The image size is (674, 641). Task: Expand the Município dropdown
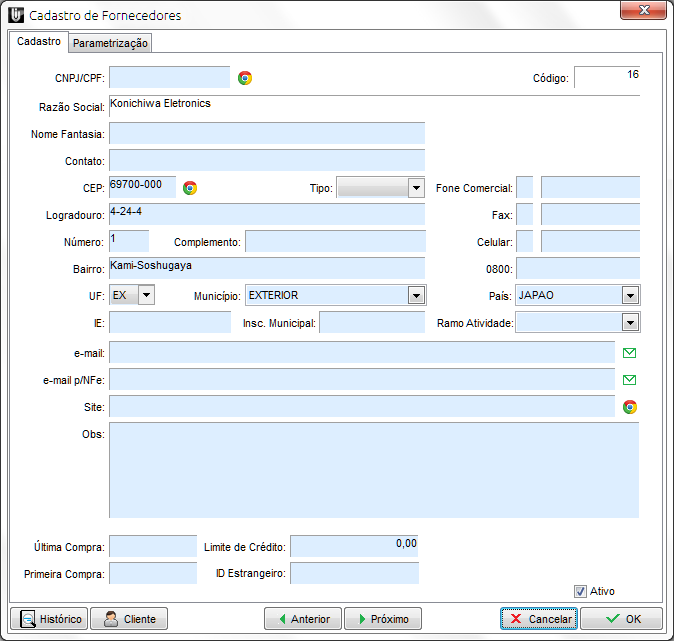click(417, 295)
